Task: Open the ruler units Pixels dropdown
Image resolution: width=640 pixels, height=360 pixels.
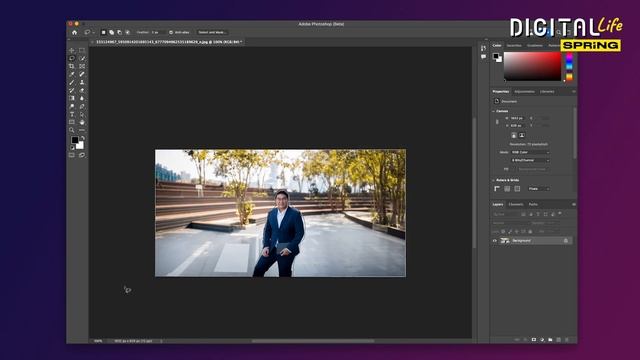Action: pyautogui.click(x=539, y=189)
